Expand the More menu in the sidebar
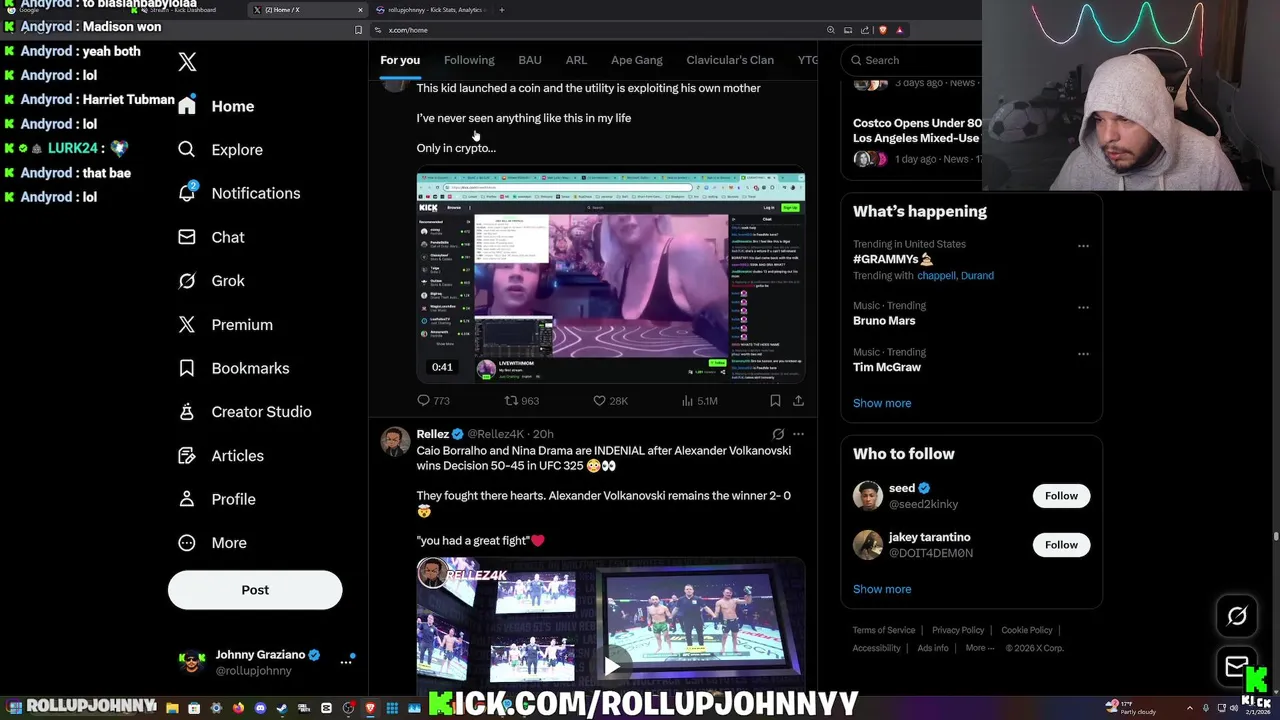The image size is (1280, 720). (212, 543)
